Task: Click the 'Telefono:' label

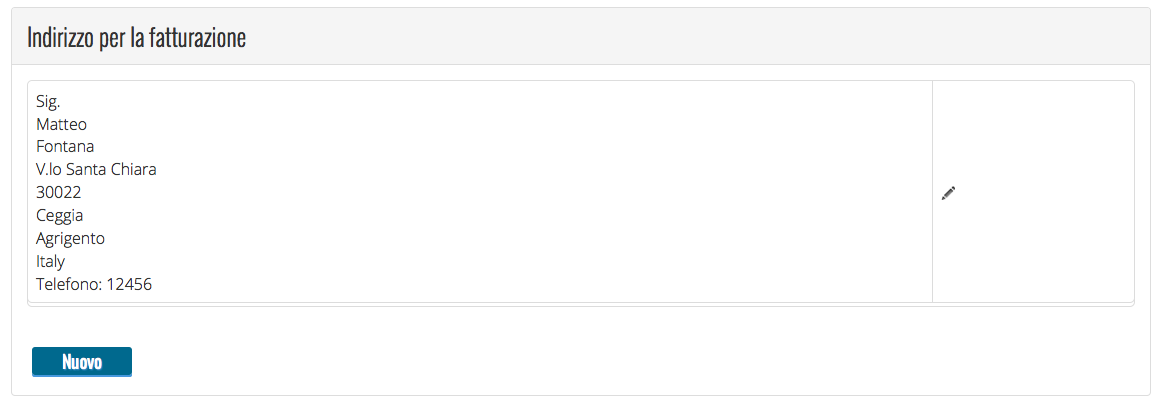Action: (x=69, y=285)
